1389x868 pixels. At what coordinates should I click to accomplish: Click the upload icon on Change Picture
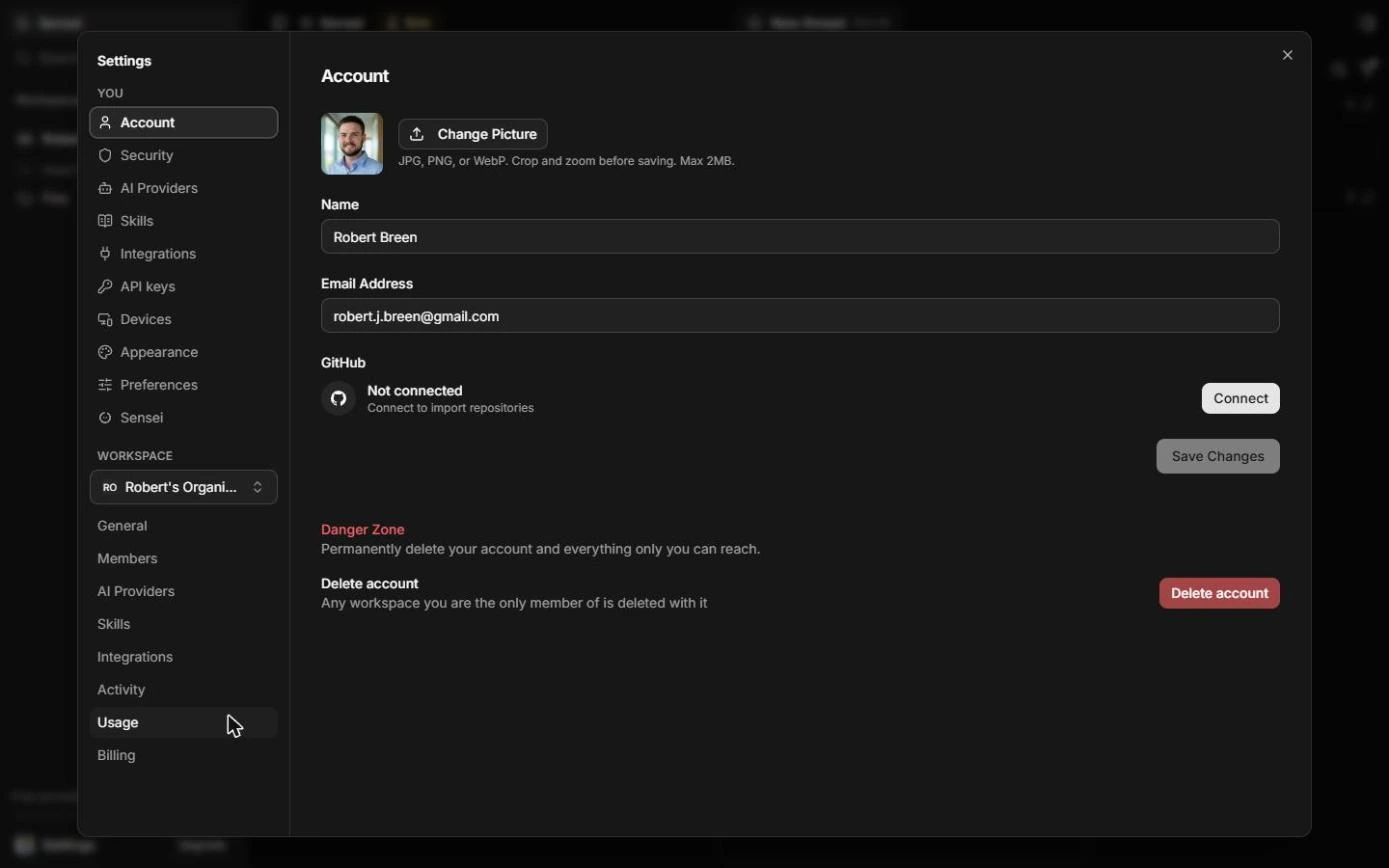[417, 134]
